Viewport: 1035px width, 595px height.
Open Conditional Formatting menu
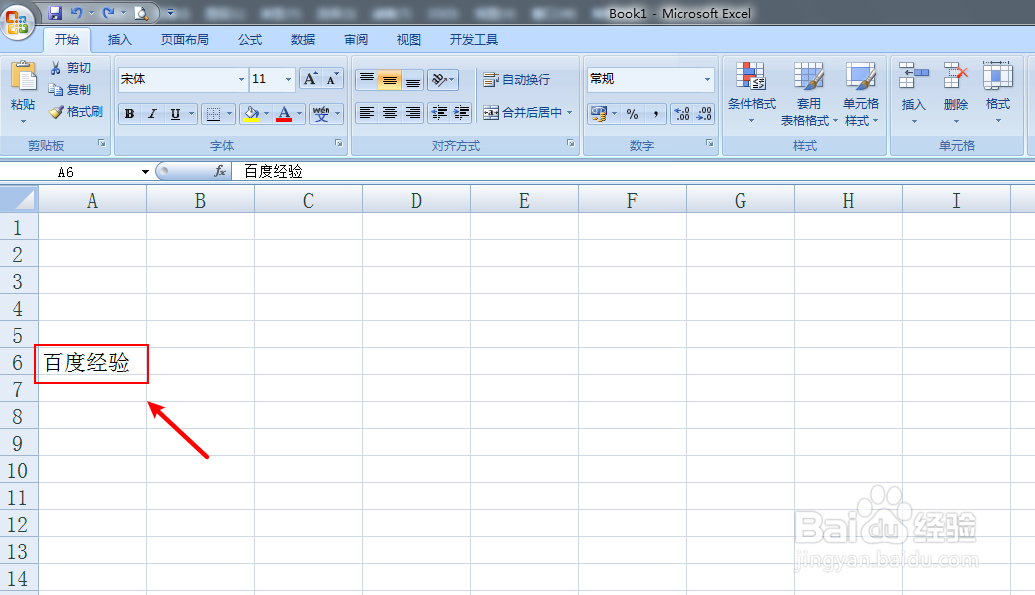[751, 93]
